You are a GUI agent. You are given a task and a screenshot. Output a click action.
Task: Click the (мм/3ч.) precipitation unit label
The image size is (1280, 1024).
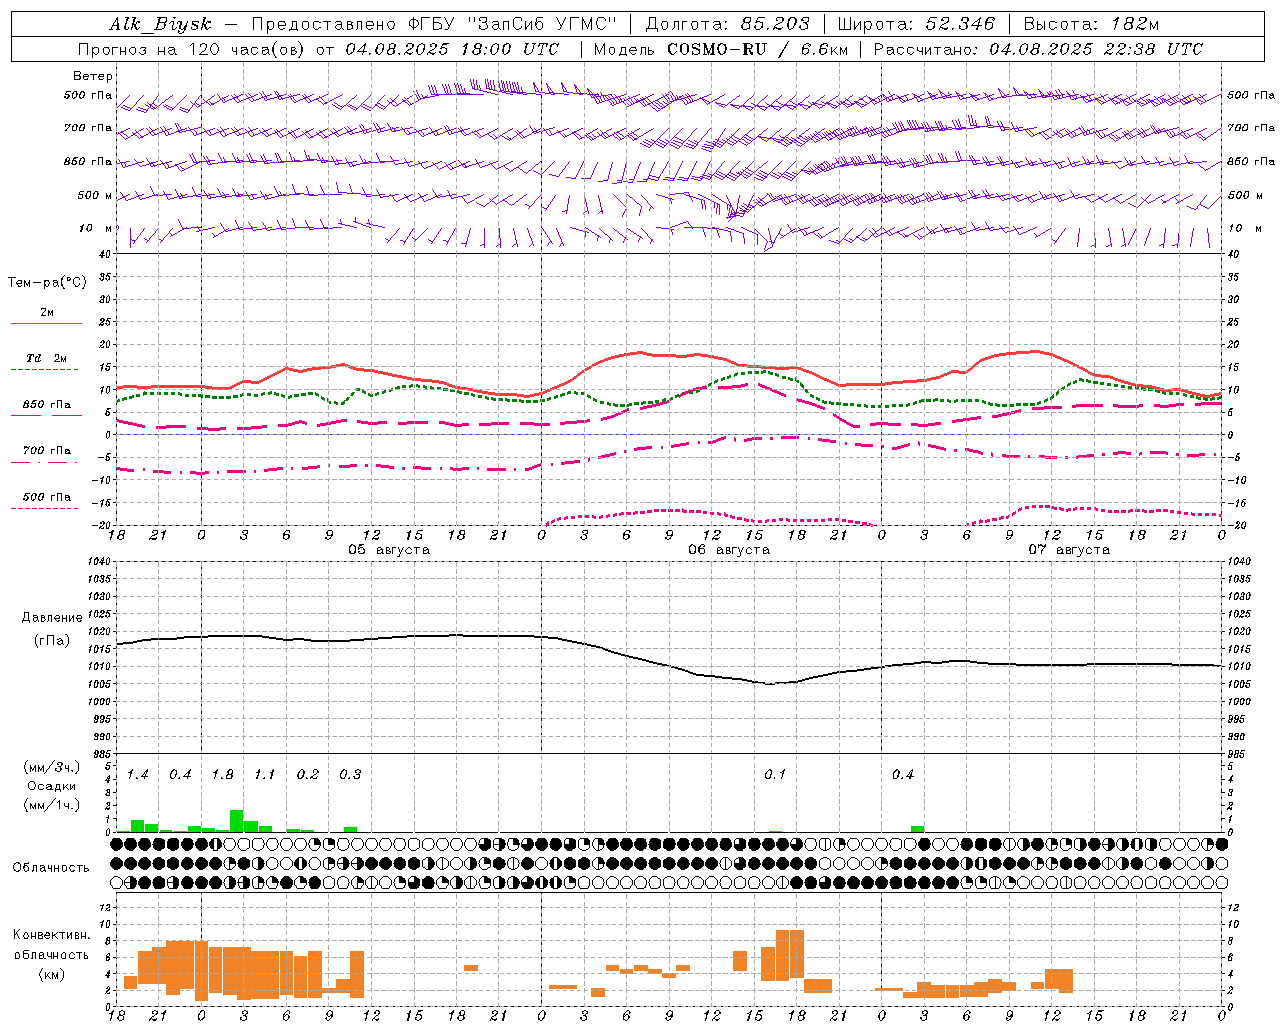coord(52,768)
